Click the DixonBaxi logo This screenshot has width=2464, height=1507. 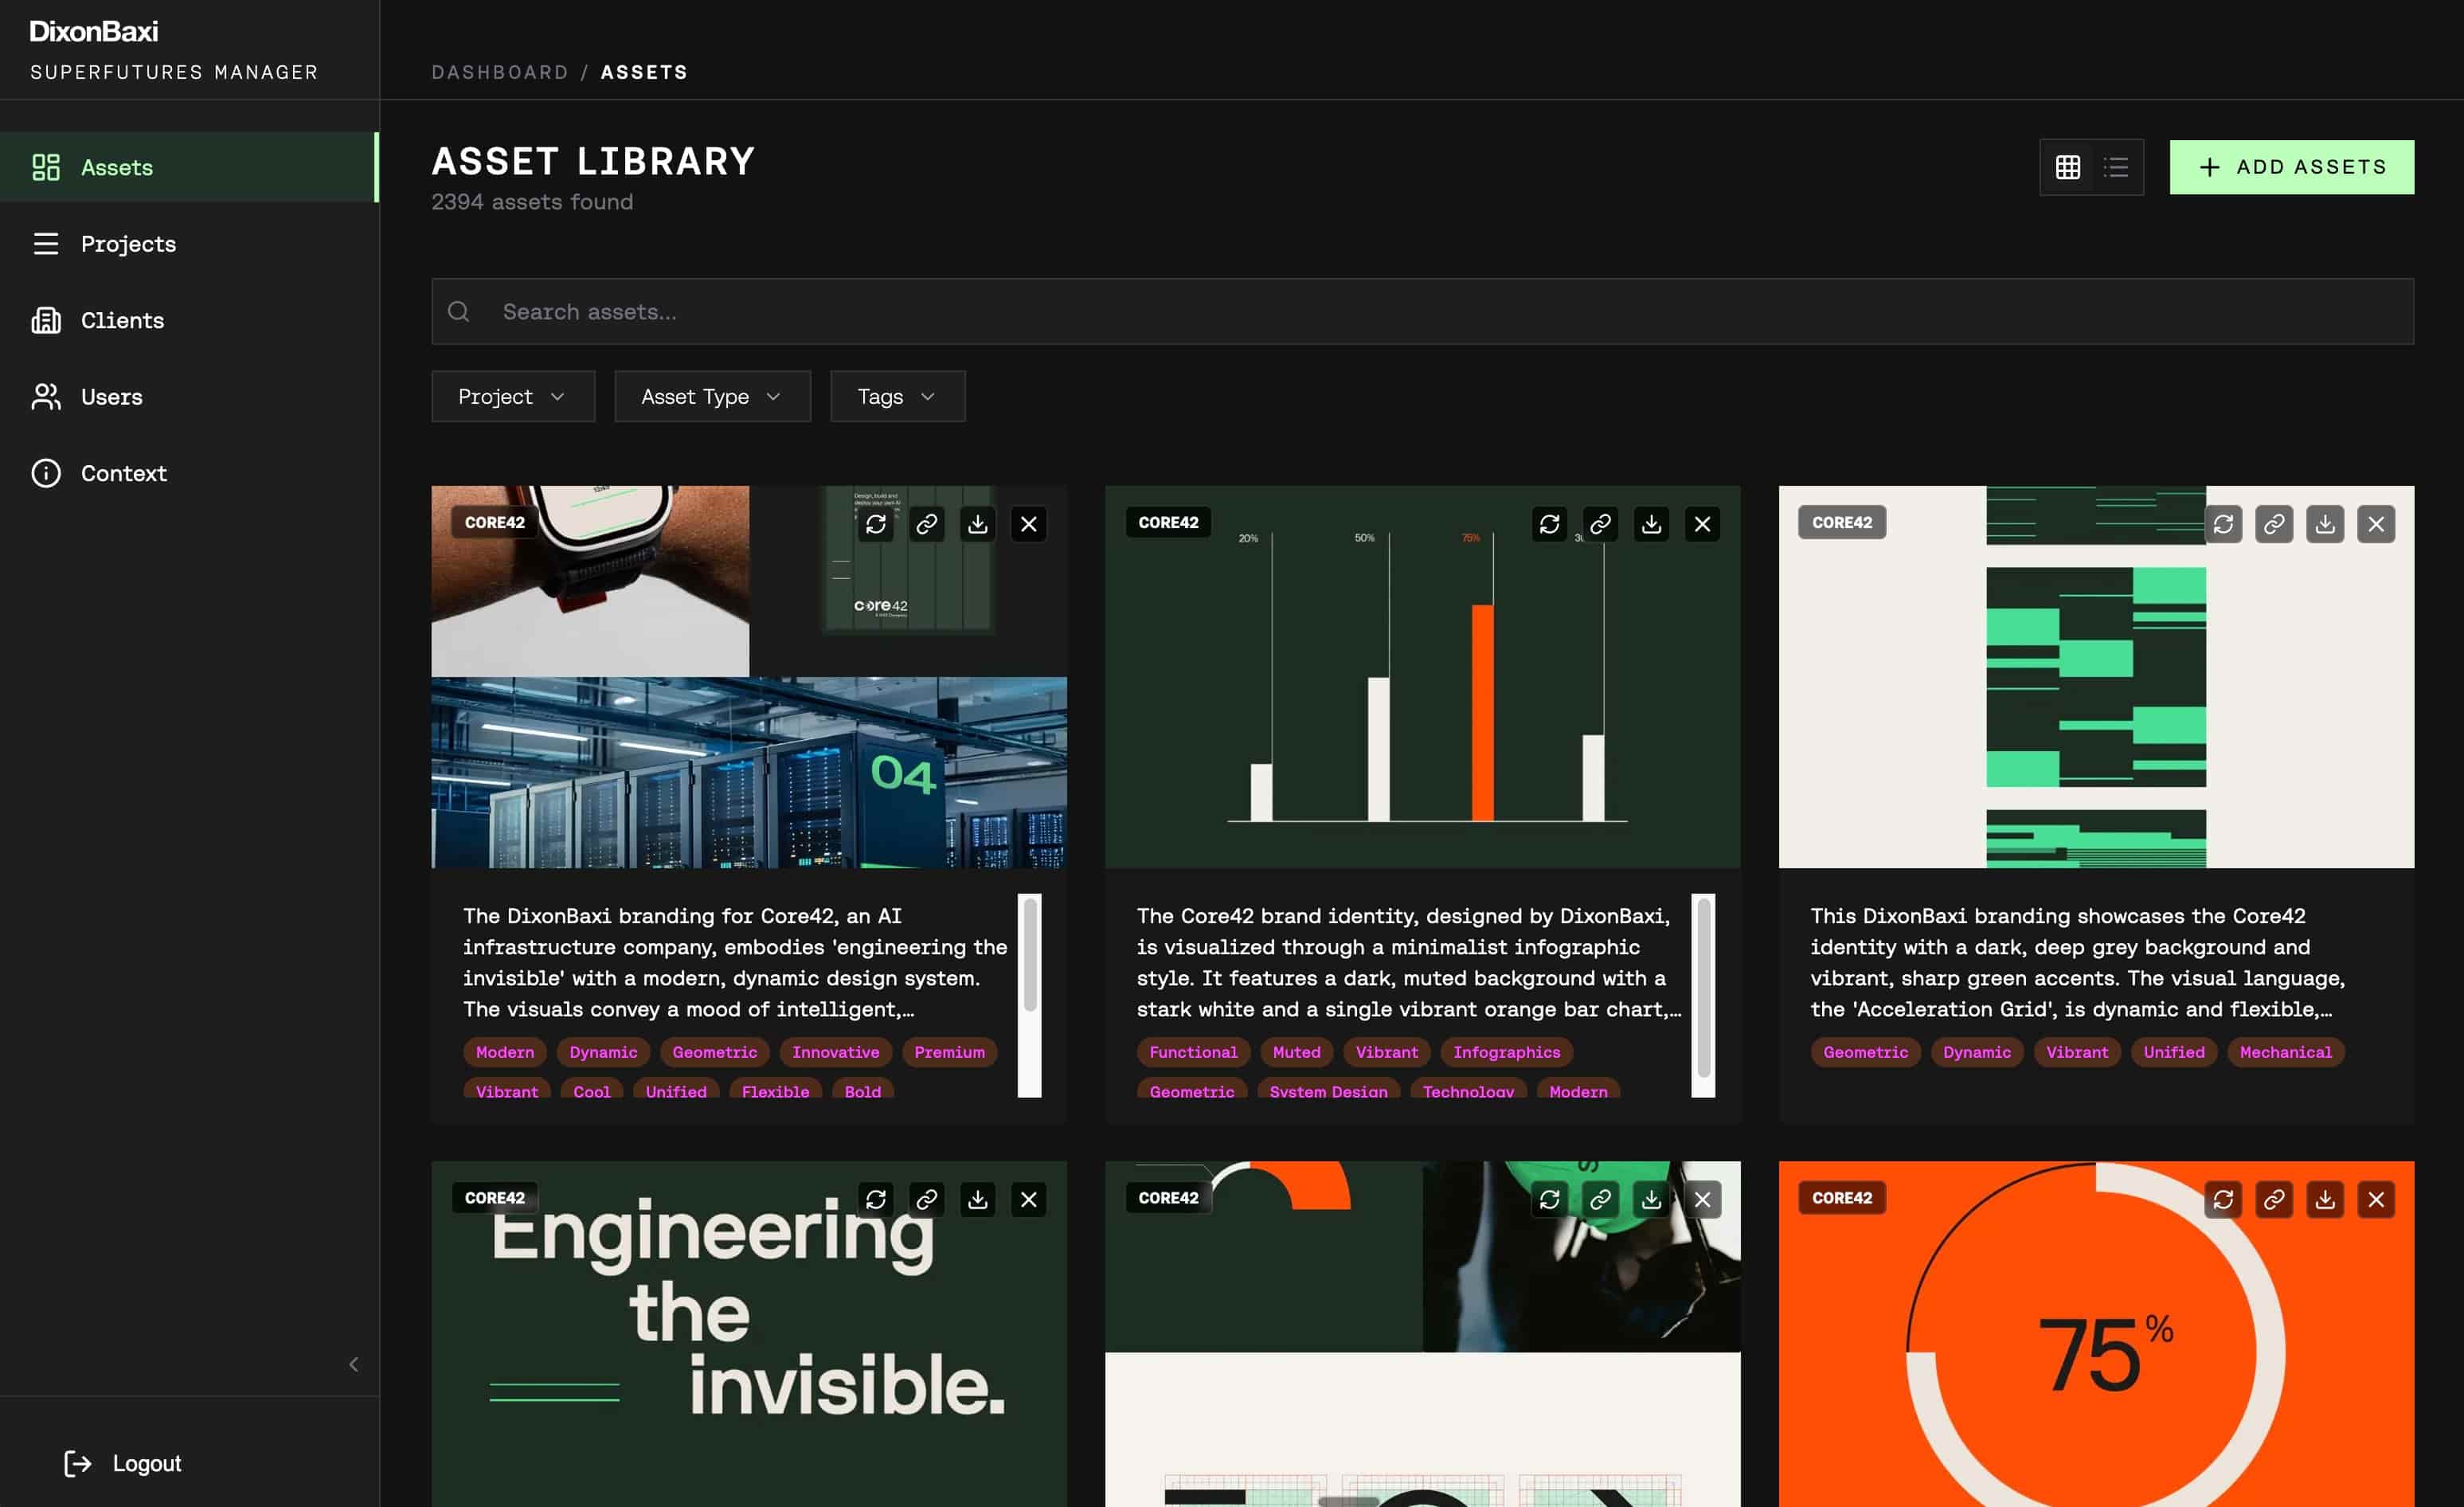click(x=94, y=31)
